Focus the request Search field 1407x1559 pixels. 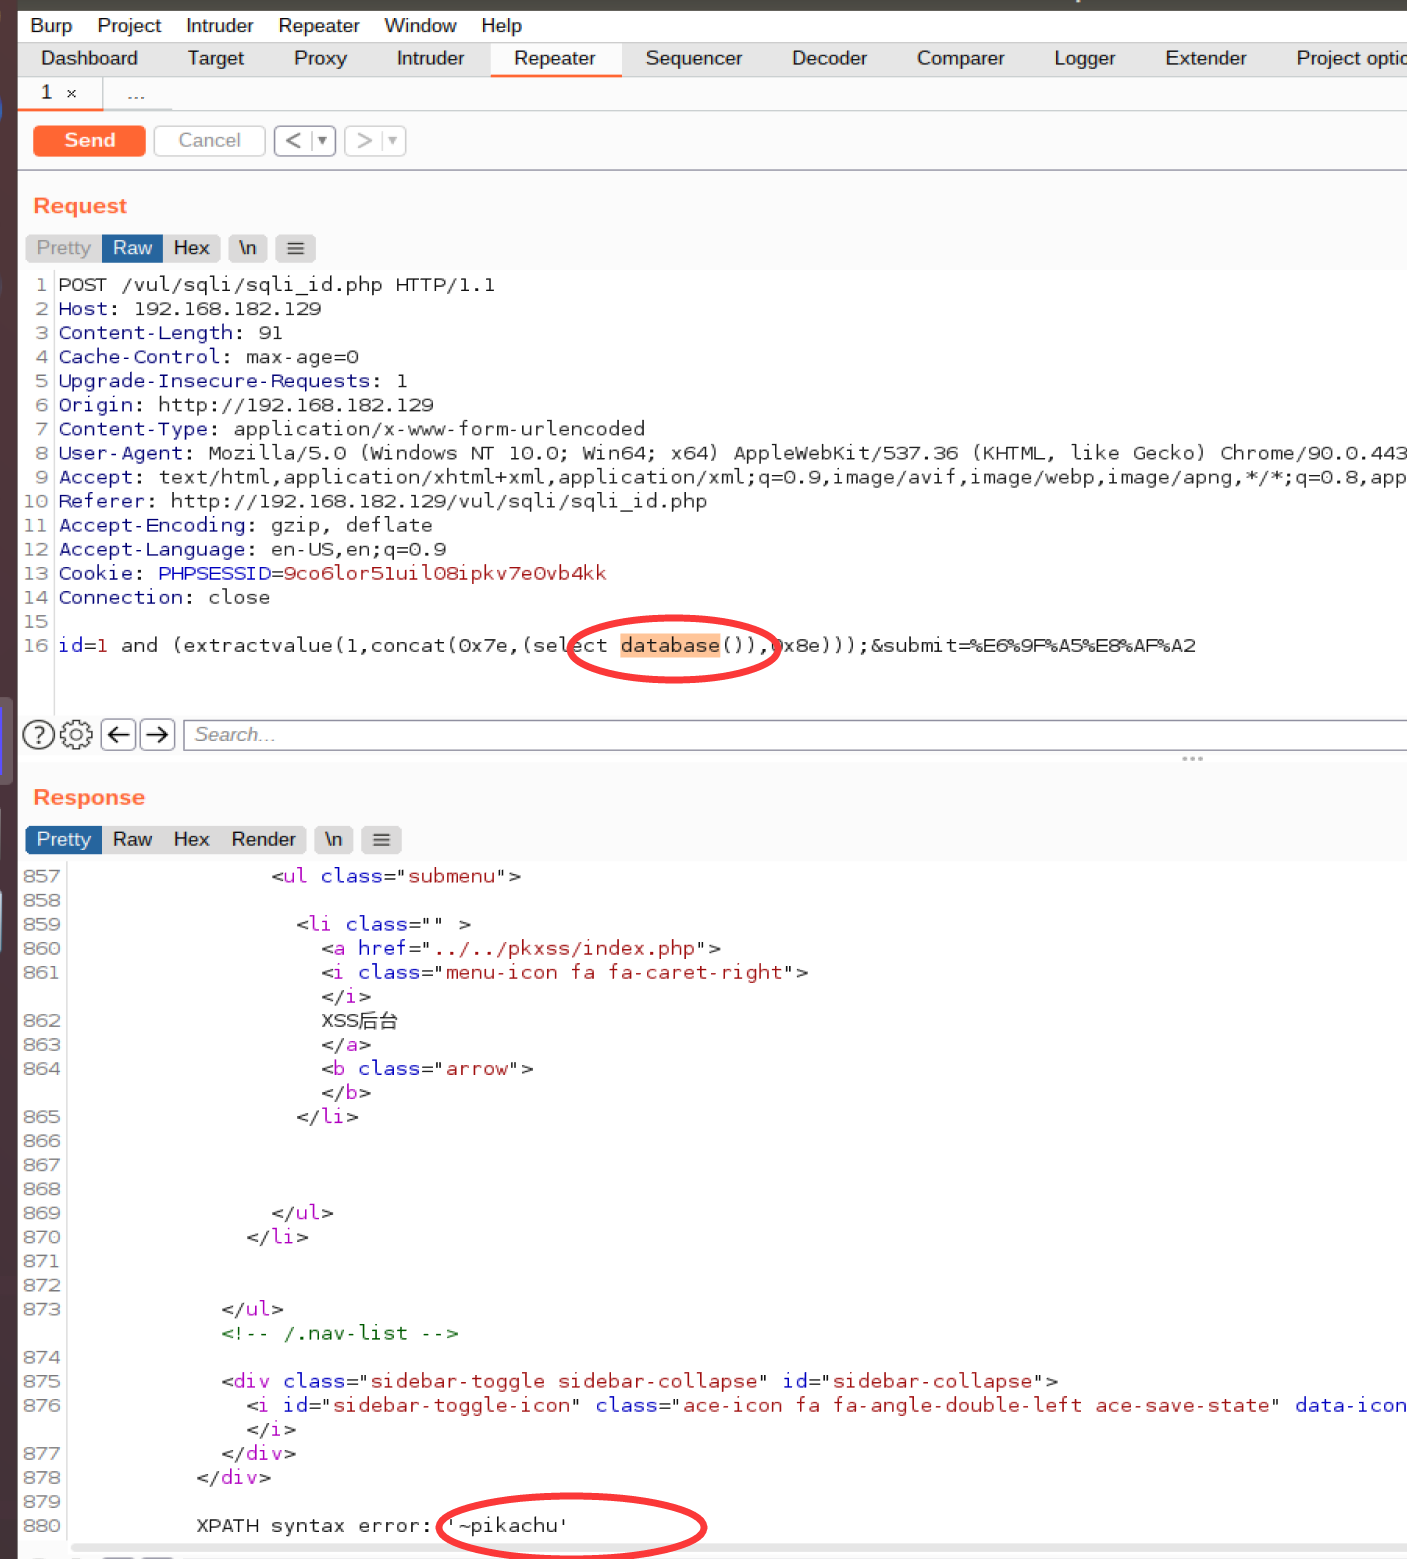[x=795, y=735]
